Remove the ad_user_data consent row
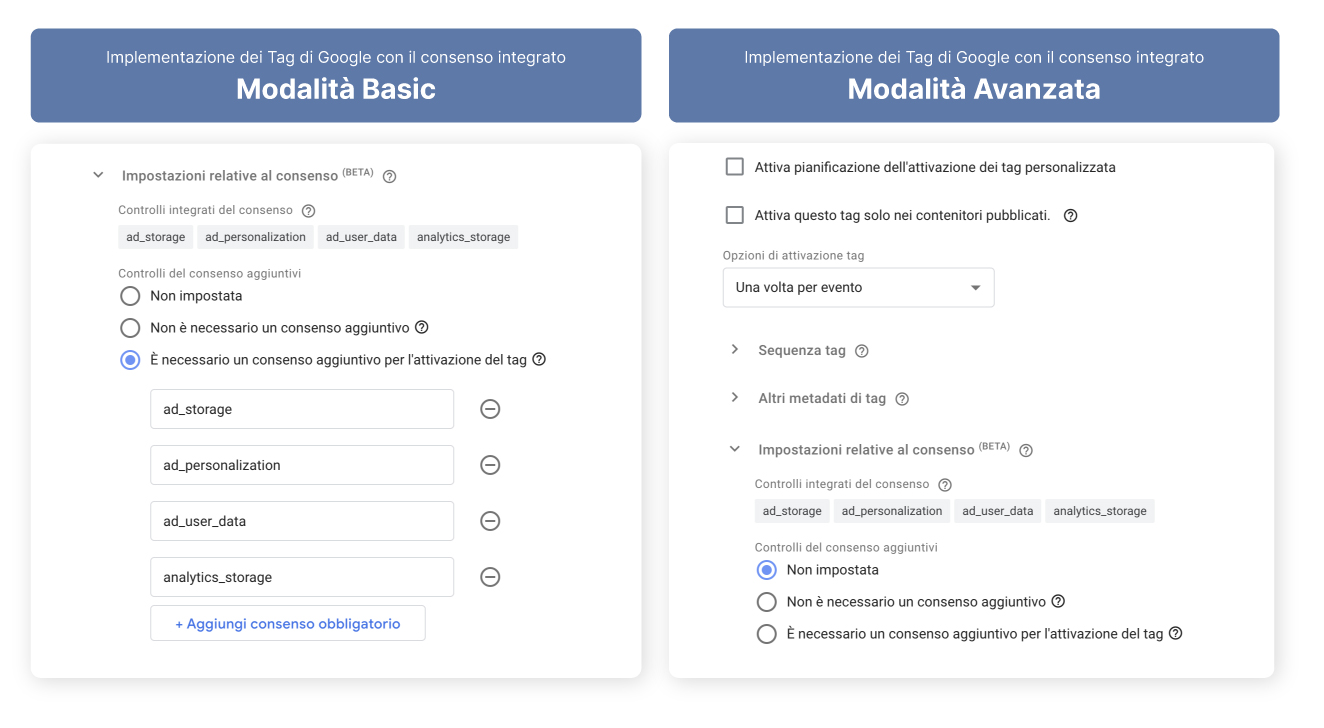This screenshot has height=728, width=1324. (x=490, y=521)
